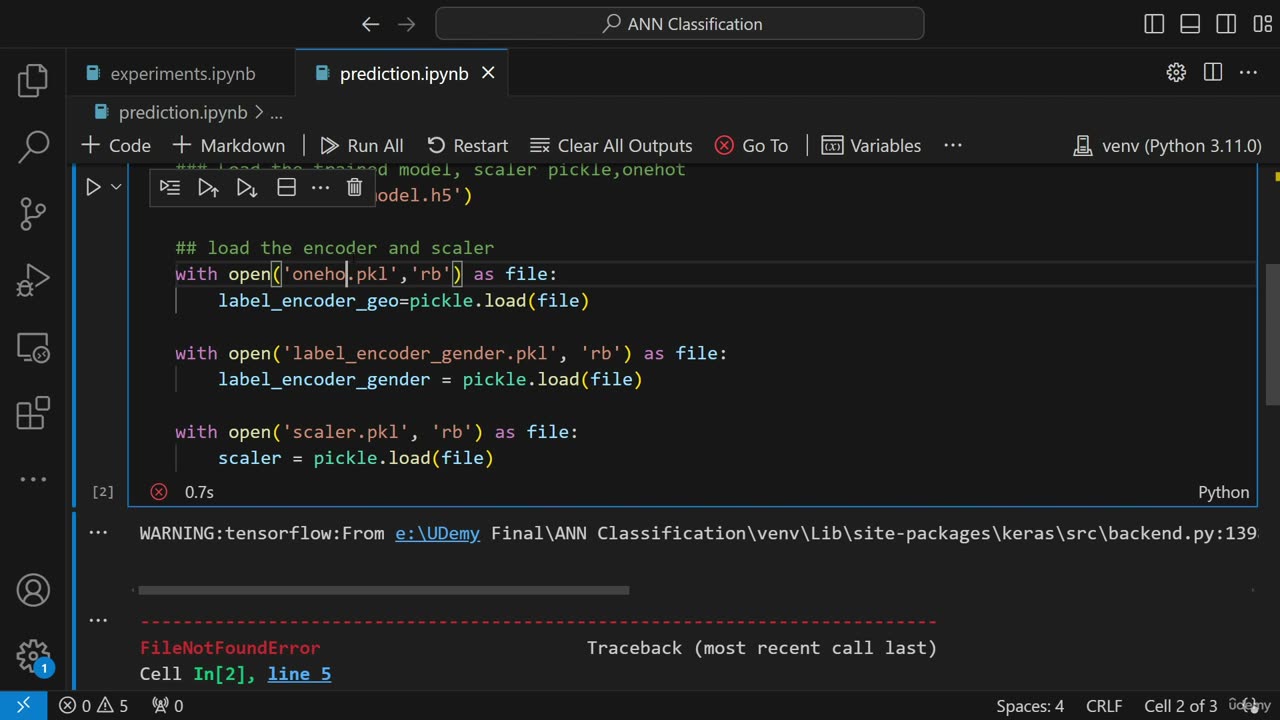Show errors and warnings from the status bar
This screenshot has height=720, width=1280.
(93, 706)
